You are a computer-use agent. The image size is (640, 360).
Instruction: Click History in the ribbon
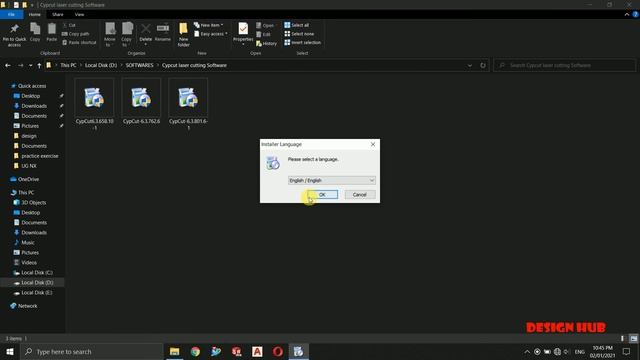[x=267, y=43]
